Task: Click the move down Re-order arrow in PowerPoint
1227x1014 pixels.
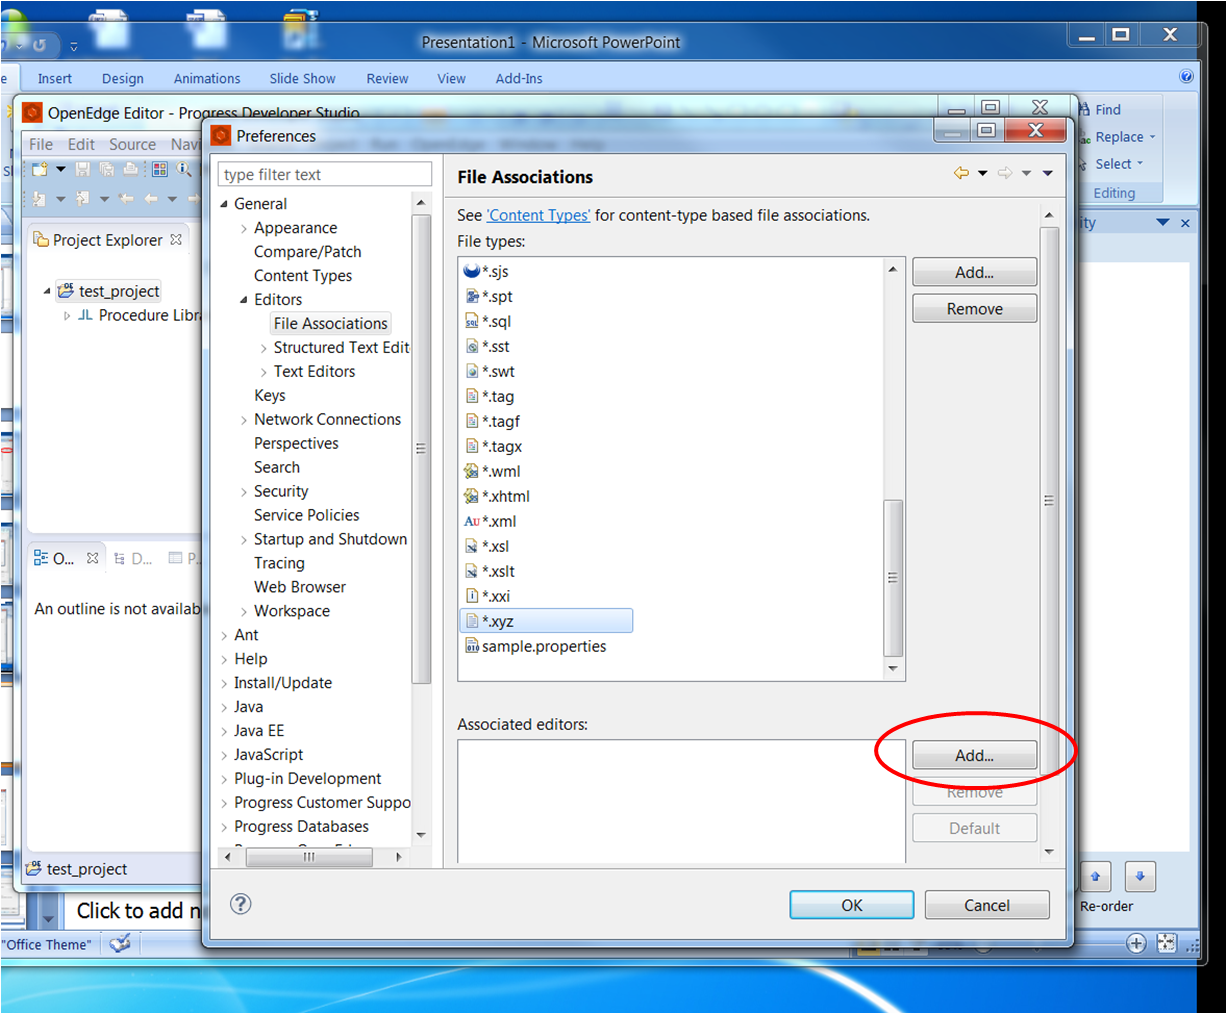Action: tap(1140, 877)
